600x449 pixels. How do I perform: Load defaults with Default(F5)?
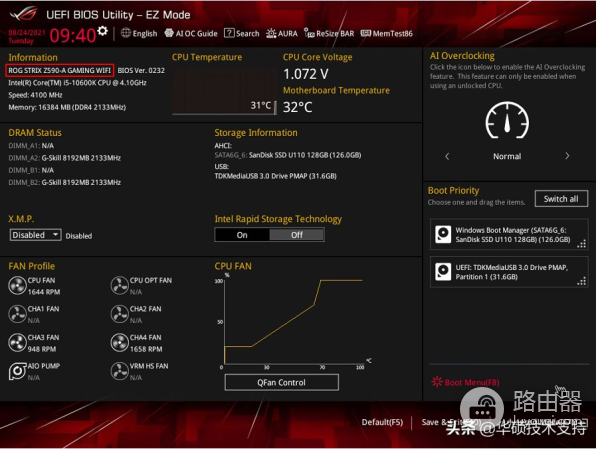(x=382, y=422)
